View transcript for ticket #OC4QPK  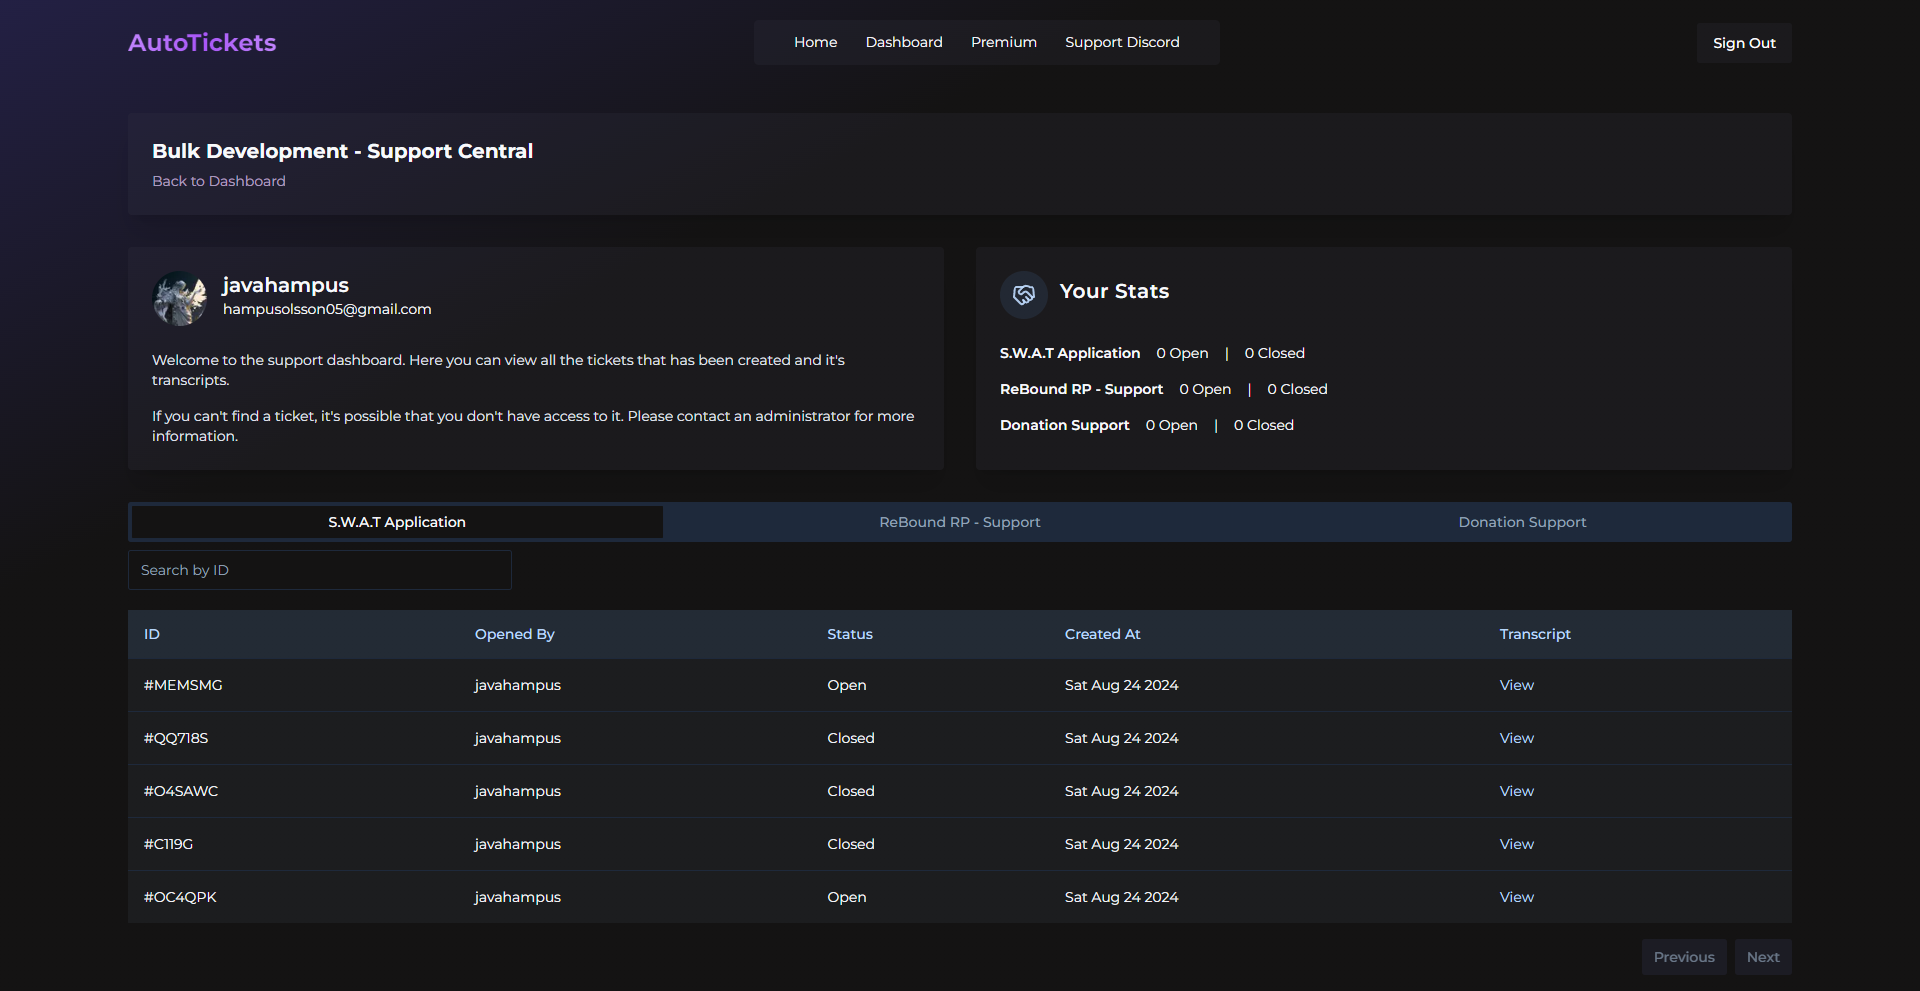(1516, 897)
